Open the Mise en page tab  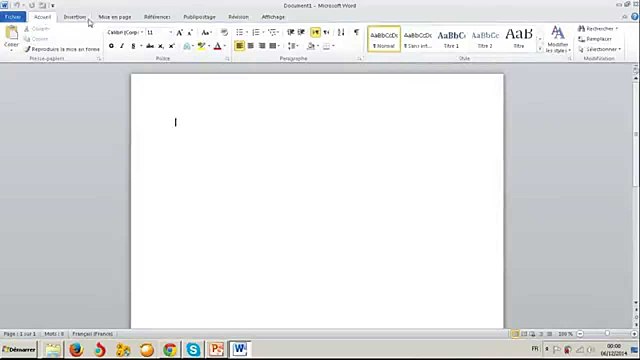pyautogui.click(x=115, y=17)
